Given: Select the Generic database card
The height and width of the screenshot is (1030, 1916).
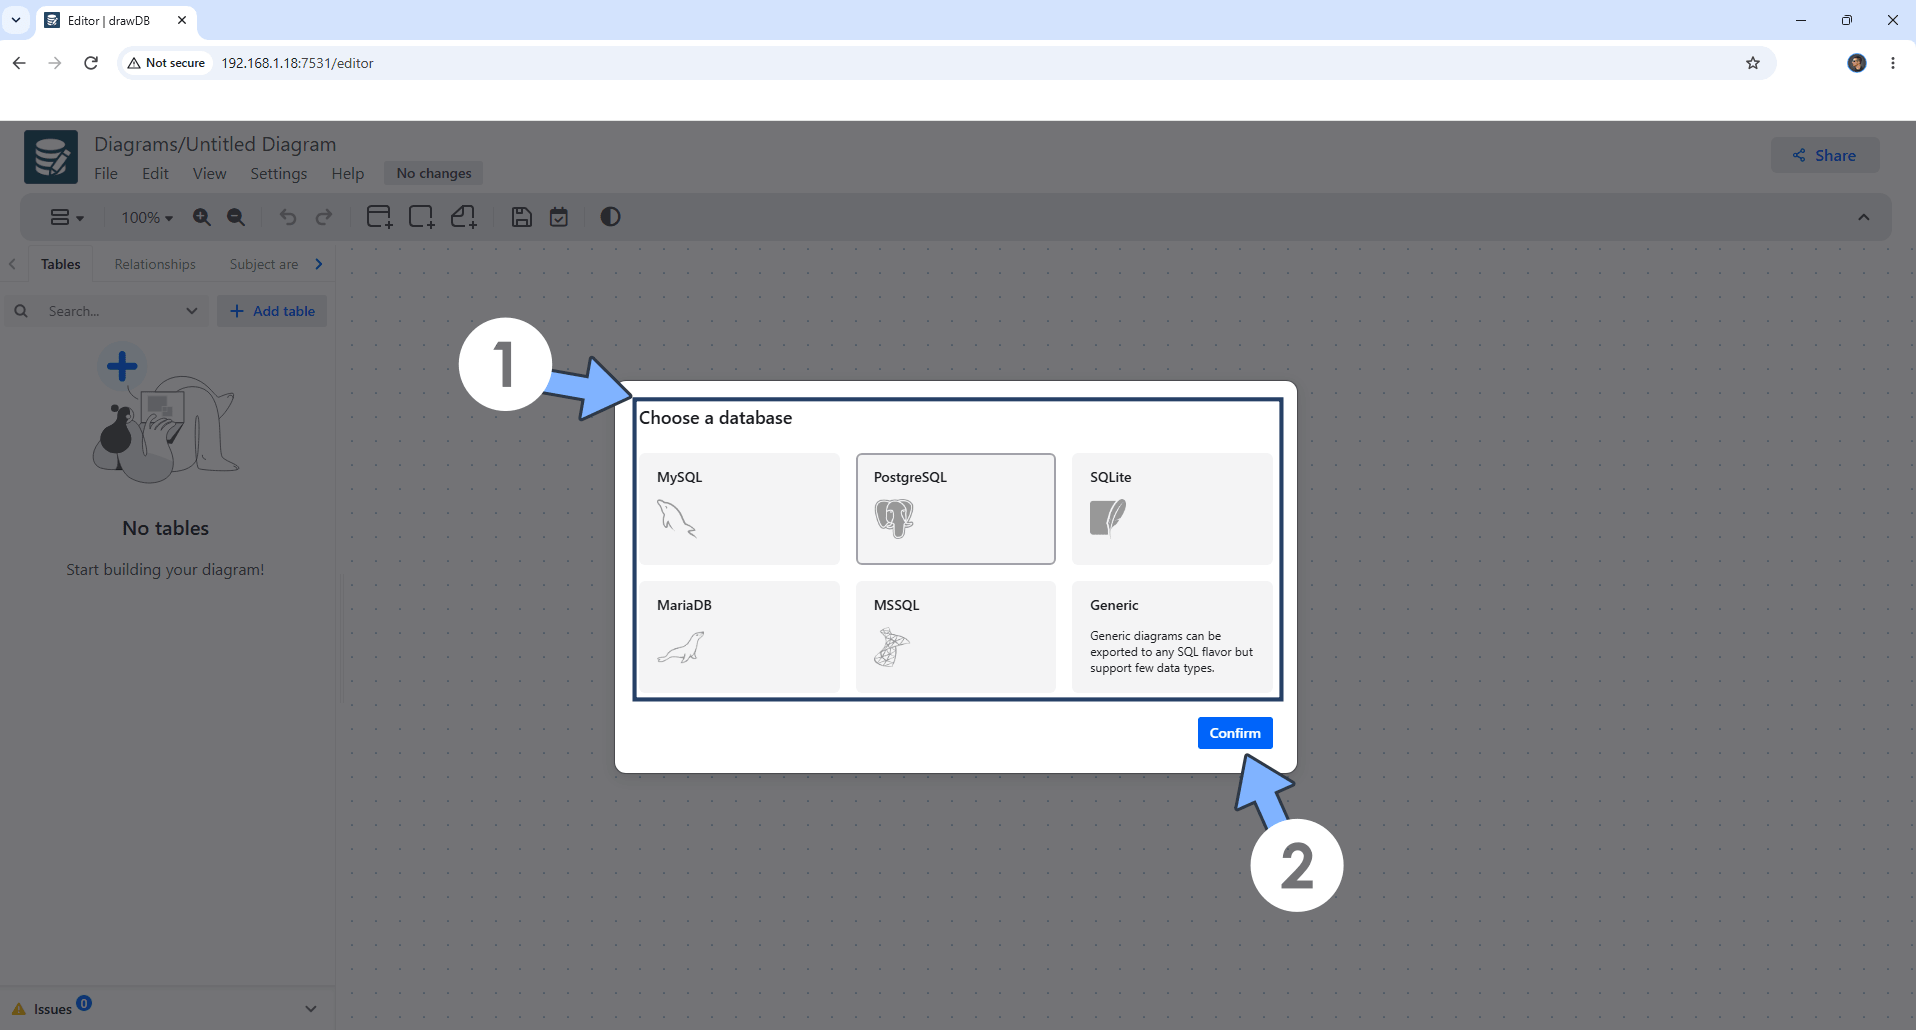Looking at the screenshot, I should (x=1172, y=637).
